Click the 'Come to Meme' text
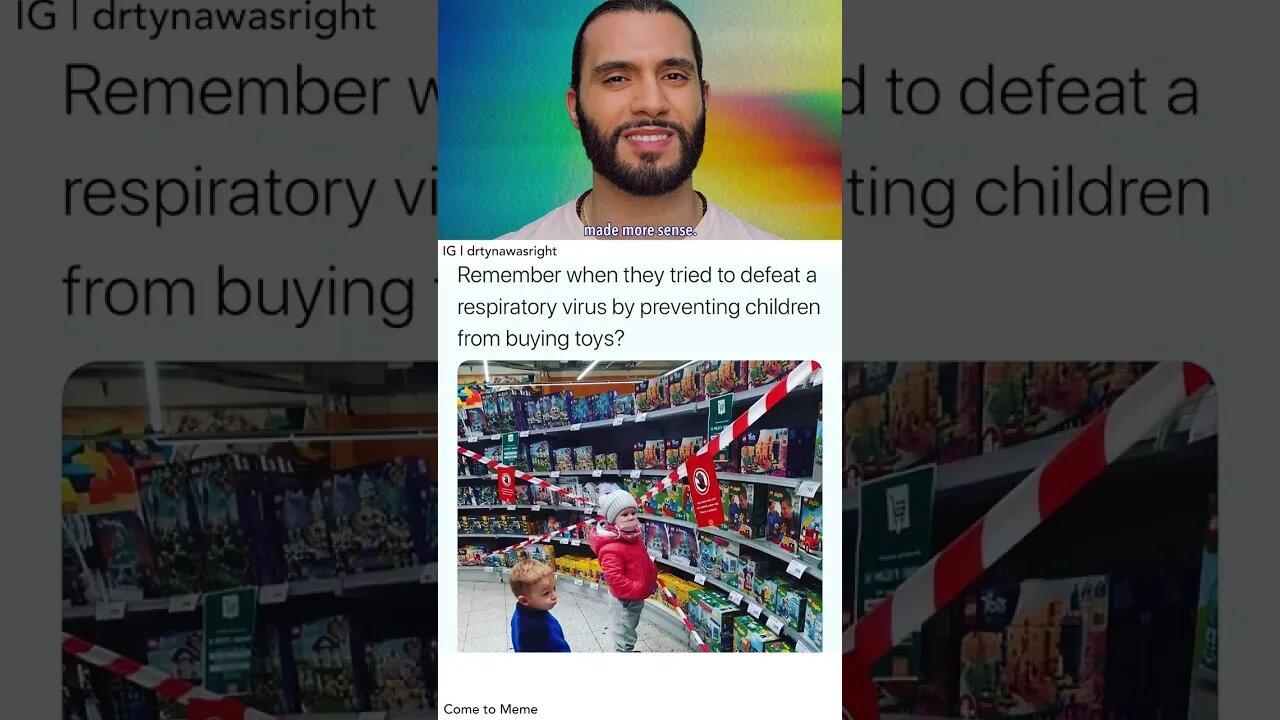 (x=490, y=709)
